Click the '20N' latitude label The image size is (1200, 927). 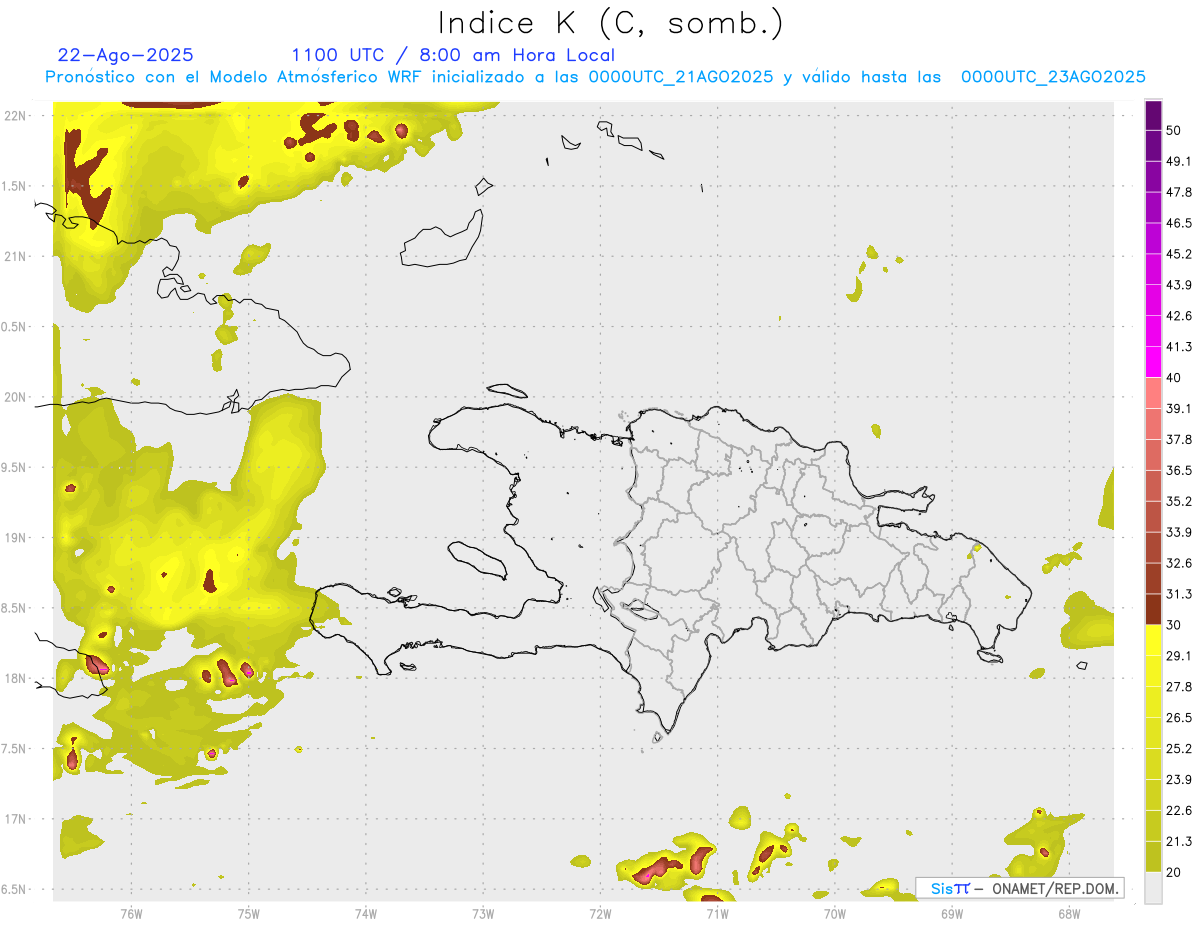click(x=17, y=397)
